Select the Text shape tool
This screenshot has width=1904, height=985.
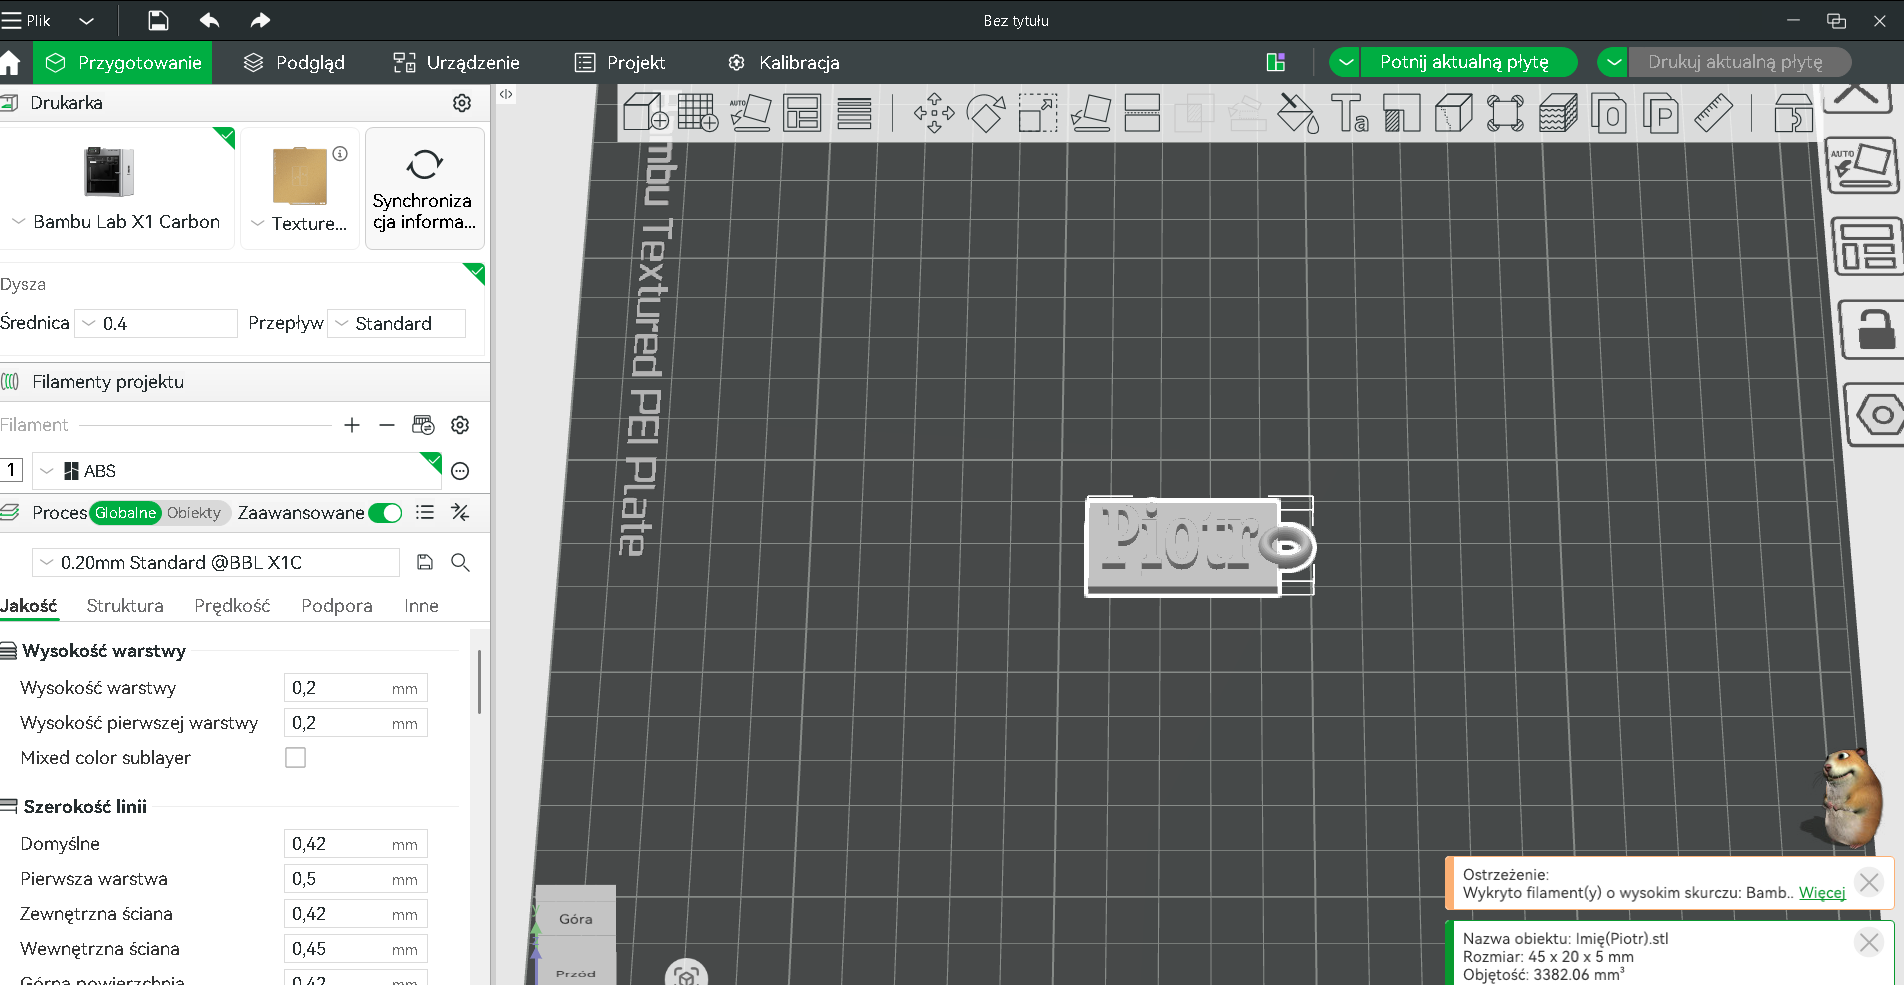point(1350,113)
